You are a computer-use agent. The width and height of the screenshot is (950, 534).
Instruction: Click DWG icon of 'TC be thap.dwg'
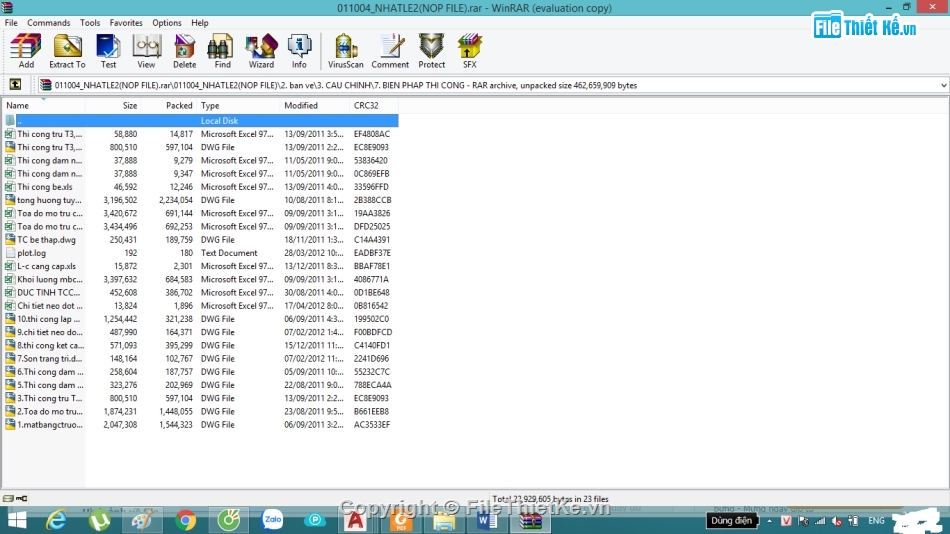click(10, 239)
